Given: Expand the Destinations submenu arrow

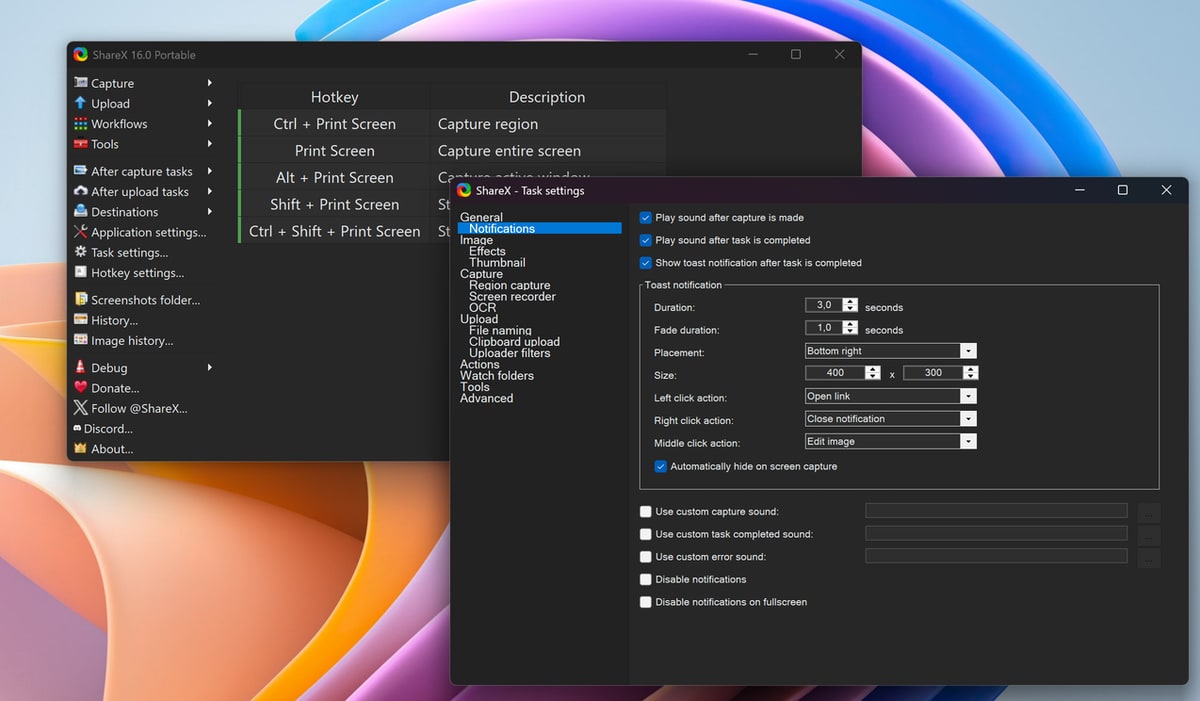Looking at the screenshot, I should pos(210,212).
